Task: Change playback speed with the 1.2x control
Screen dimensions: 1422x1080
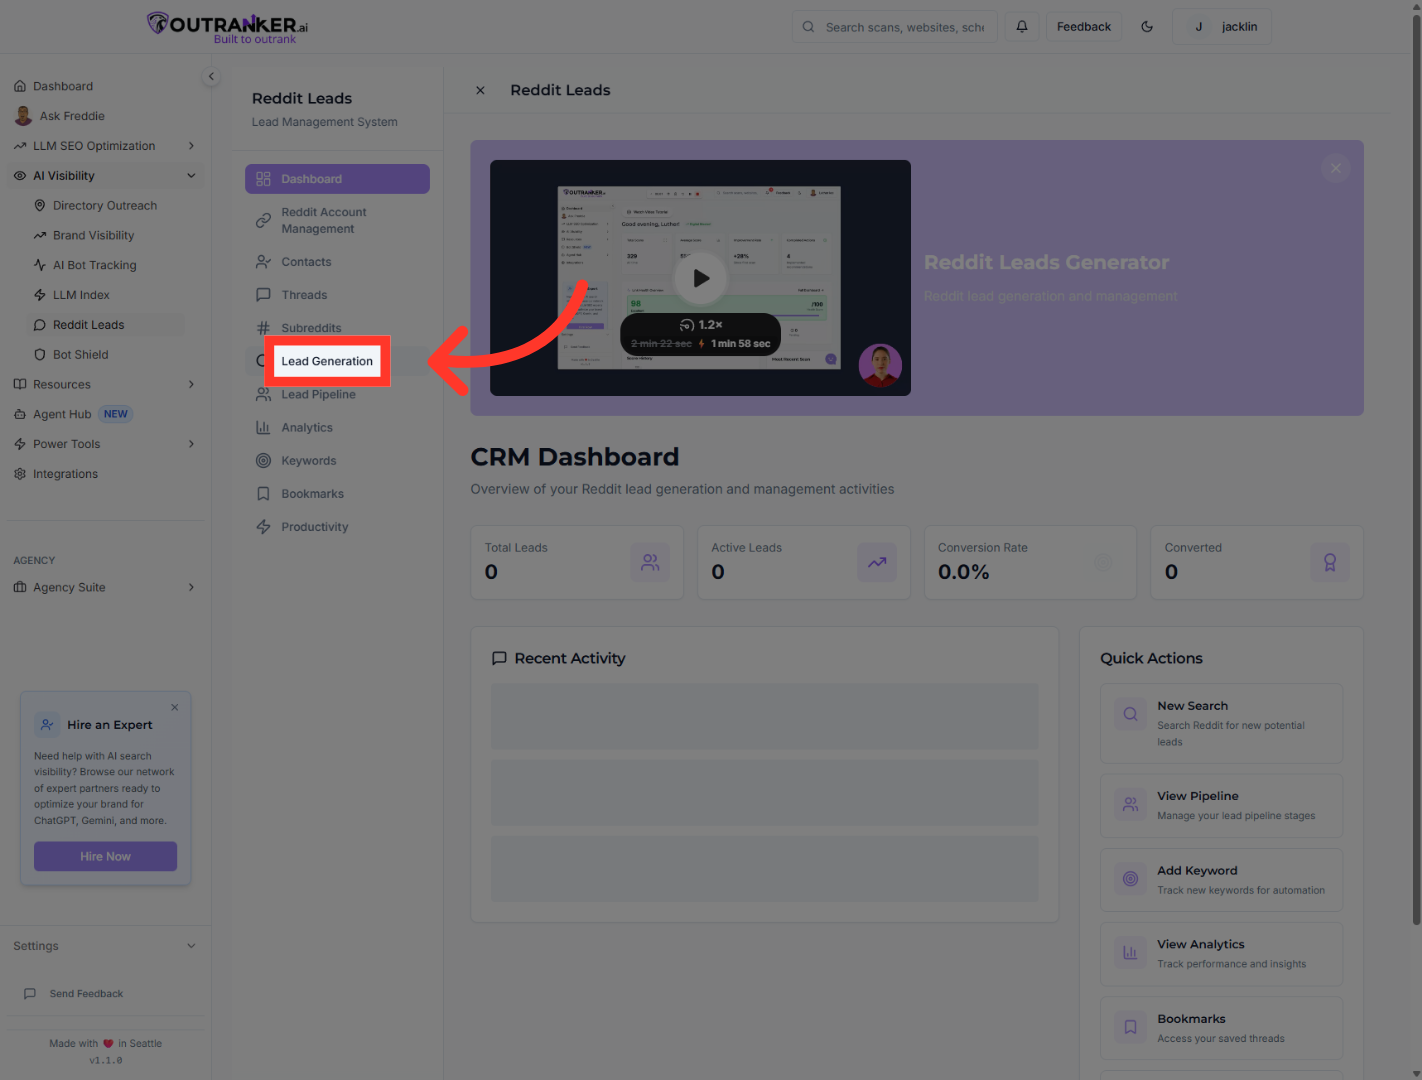Action: point(699,323)
